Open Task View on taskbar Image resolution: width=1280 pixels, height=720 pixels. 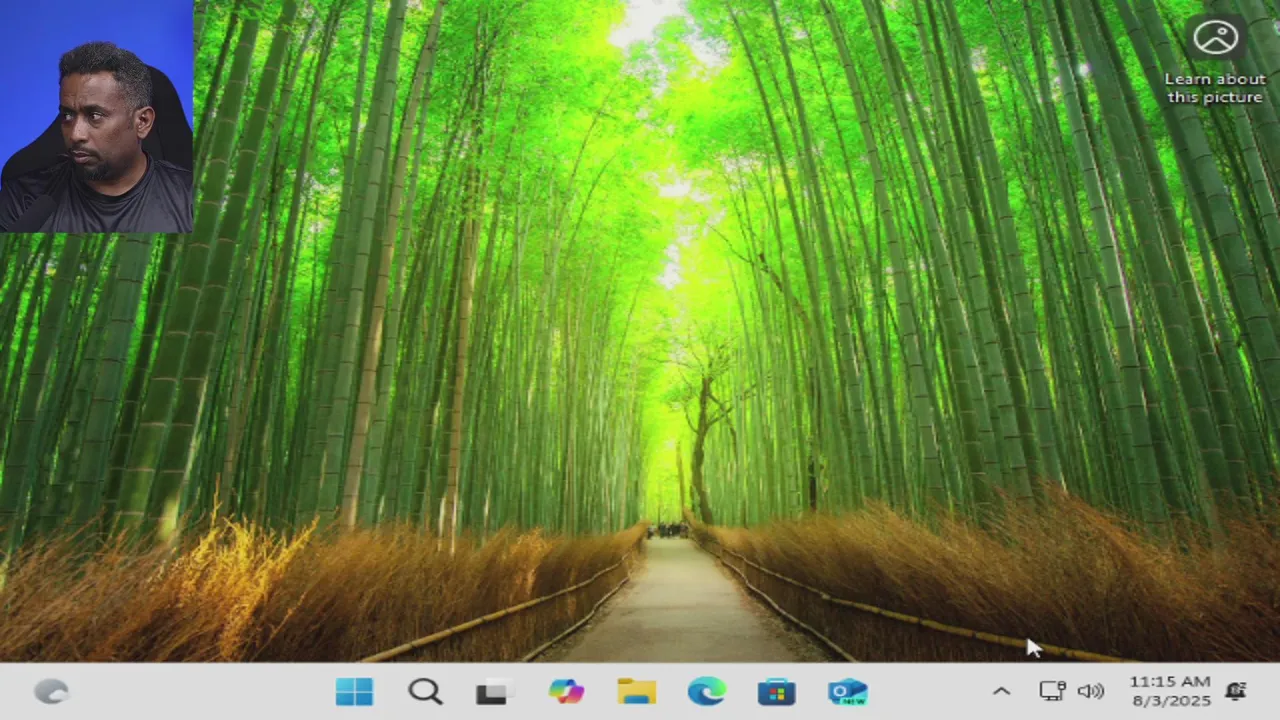click(x=494, y=692)
